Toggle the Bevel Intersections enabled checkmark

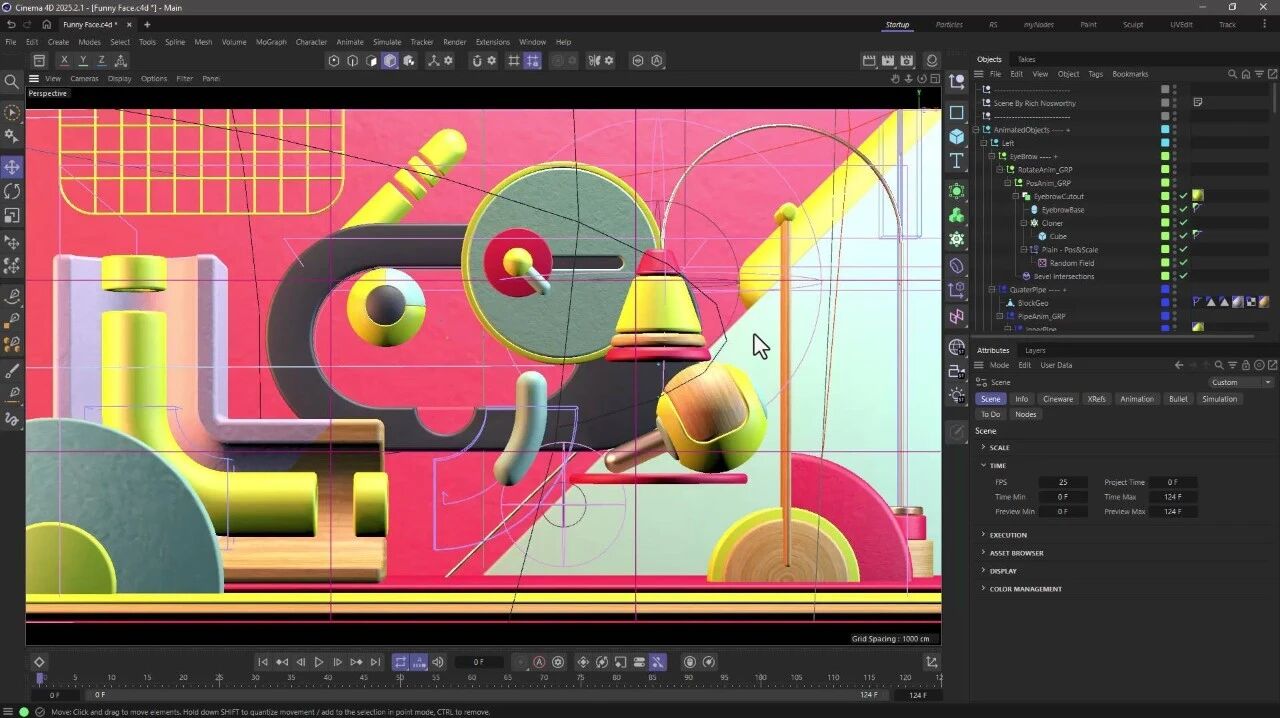click(1184, 276)
